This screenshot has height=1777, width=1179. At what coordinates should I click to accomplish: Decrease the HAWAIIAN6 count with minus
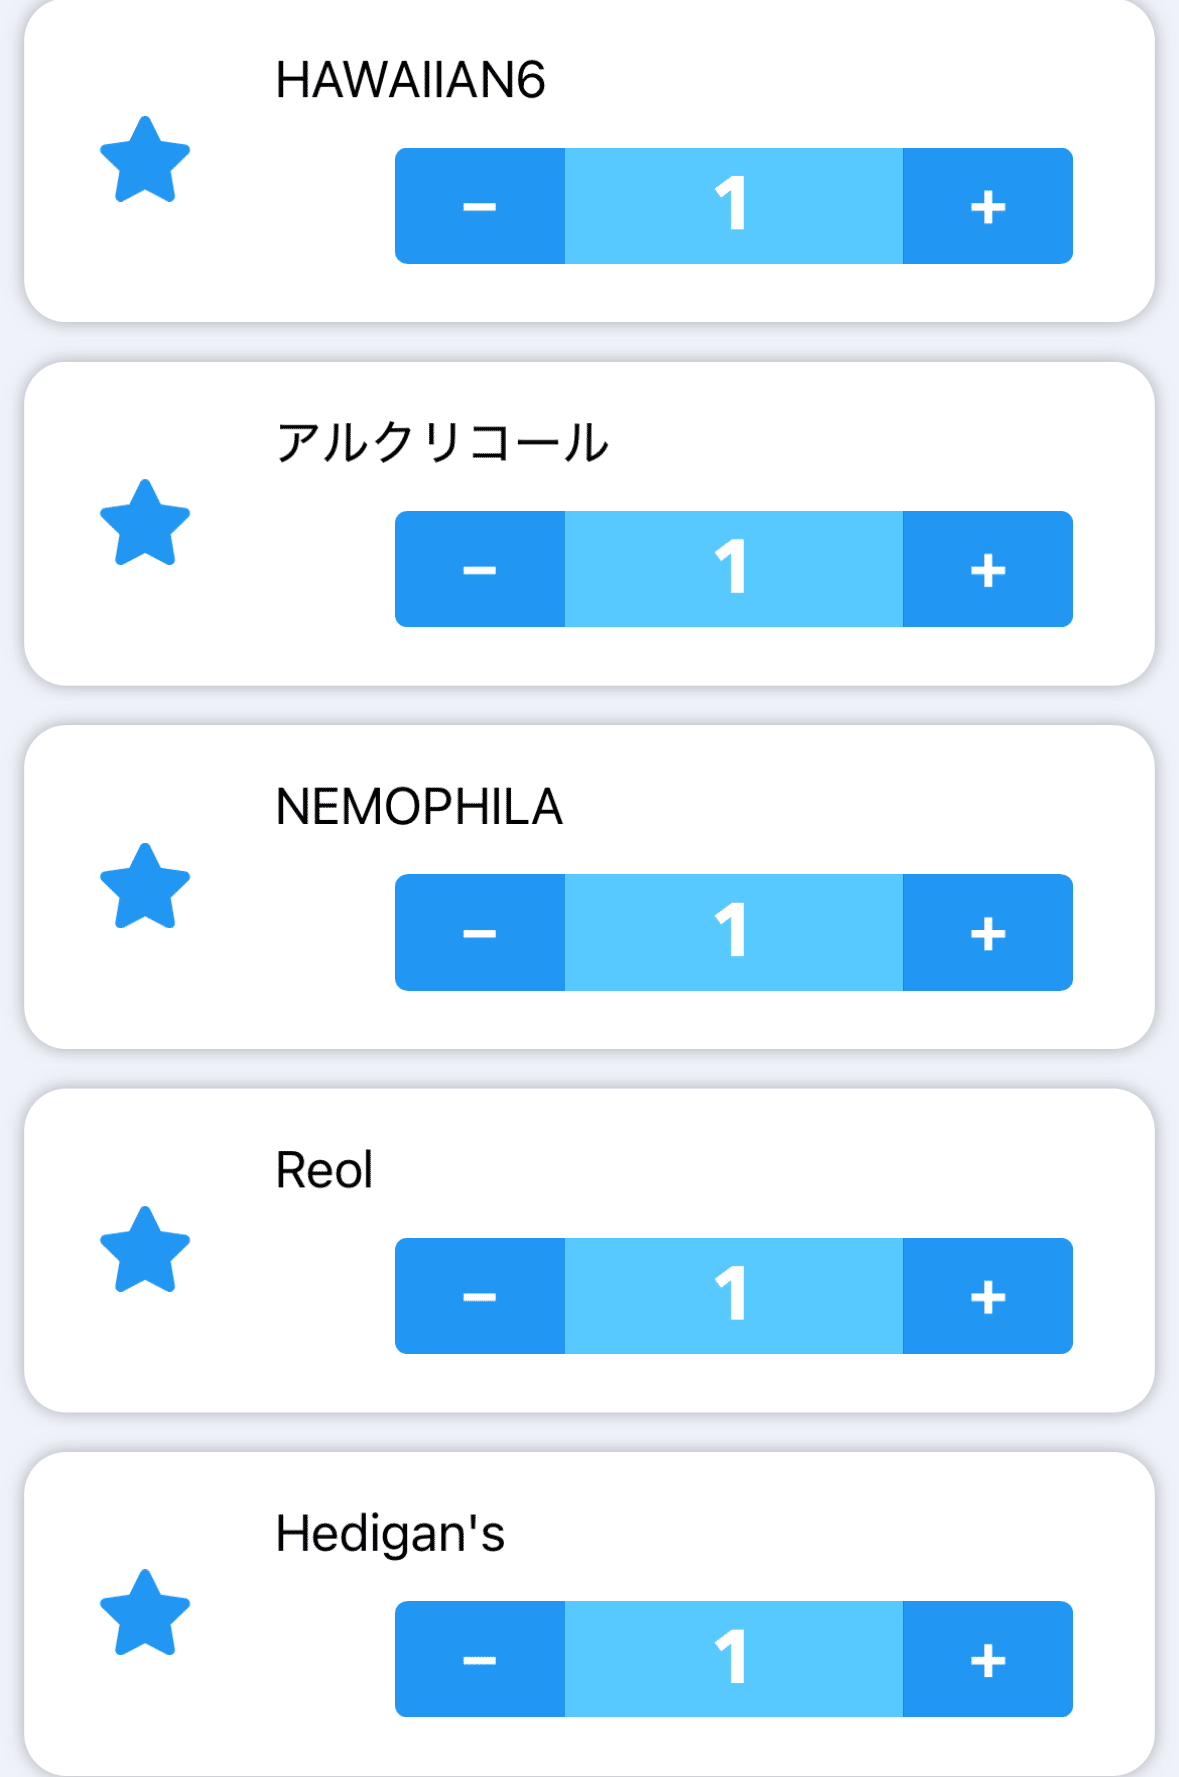click(x=480, y=206)
